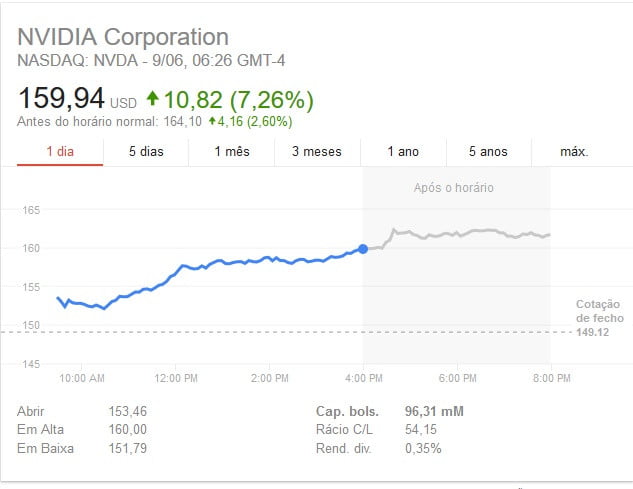
Task: Click the green up arrow beside 10,82
Action: click(x=152, y=99)
